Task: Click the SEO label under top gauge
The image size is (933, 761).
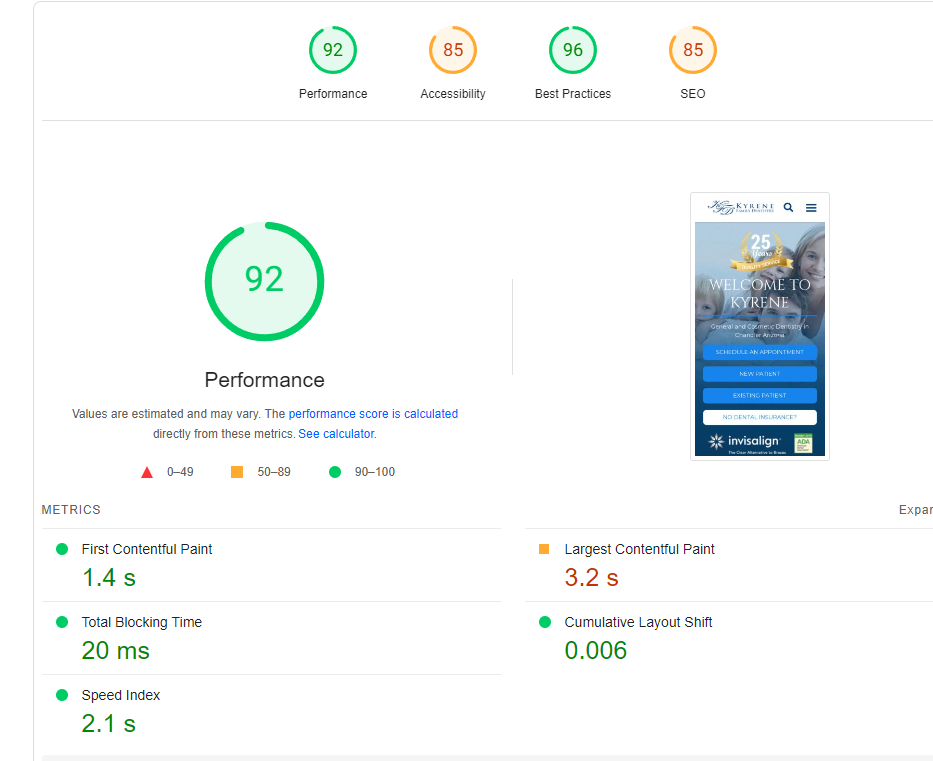Action: click(693, 94)
